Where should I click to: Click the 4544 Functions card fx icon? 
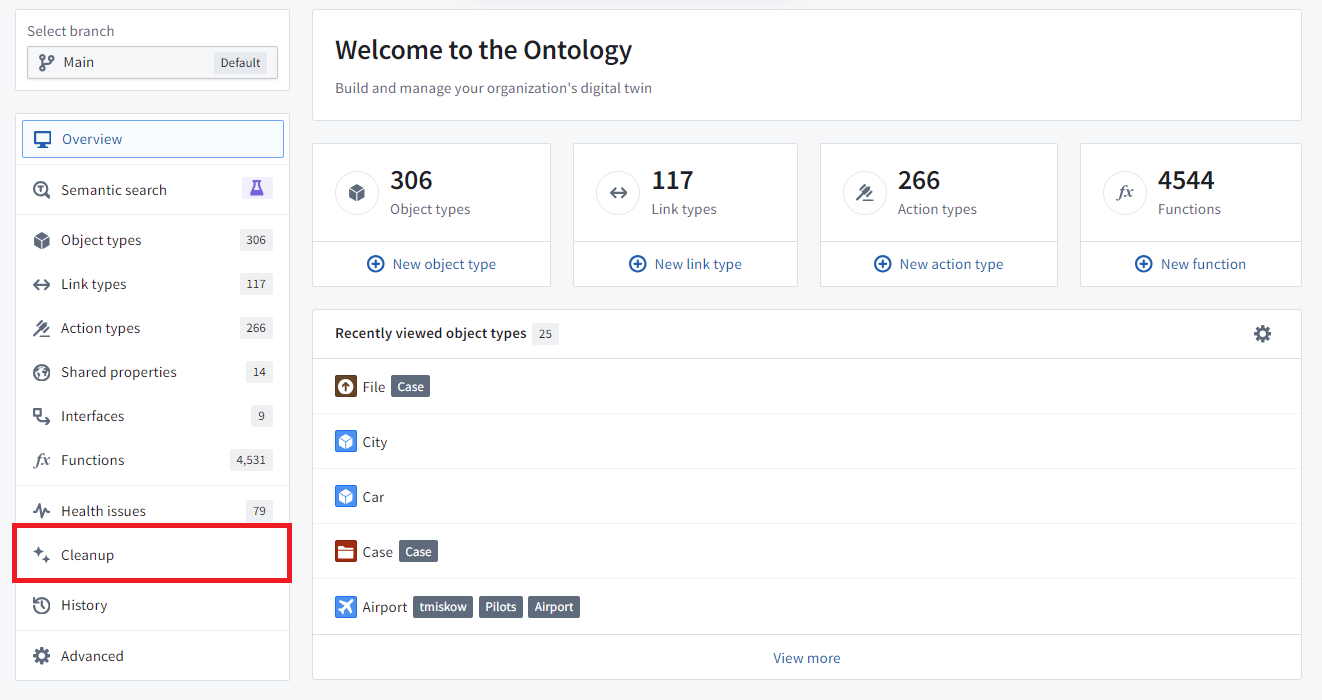pyautogui.click(x=1125, y=193)
